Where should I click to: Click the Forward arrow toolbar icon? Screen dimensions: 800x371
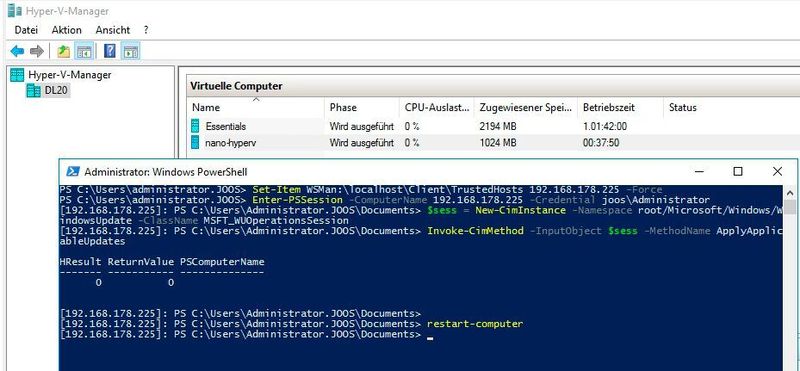point(37,51)
